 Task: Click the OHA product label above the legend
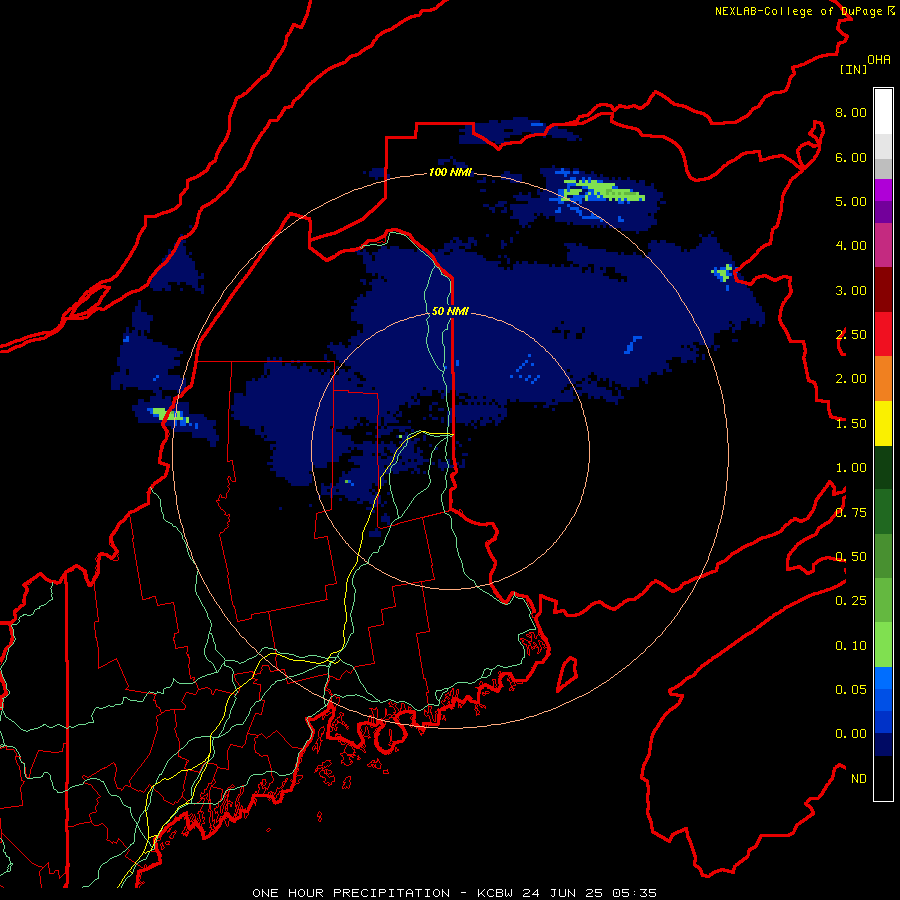879,60
